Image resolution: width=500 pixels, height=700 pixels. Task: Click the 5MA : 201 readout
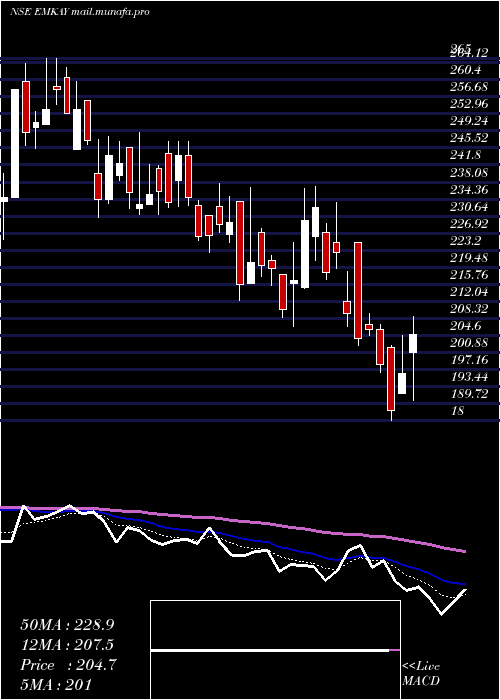(56, 684)
